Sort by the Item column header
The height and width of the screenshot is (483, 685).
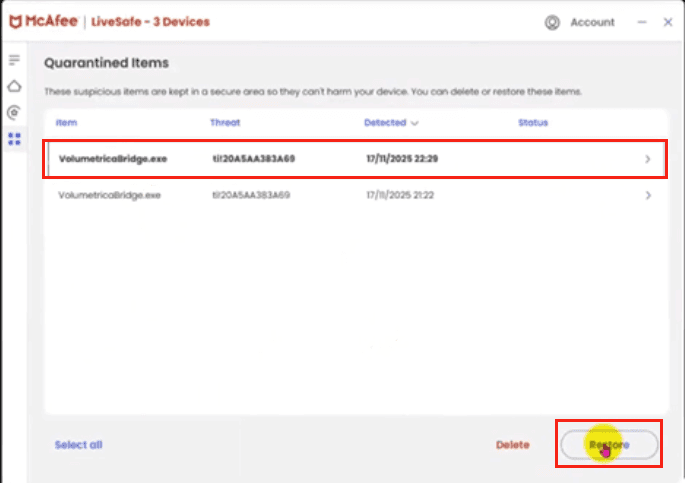tap(66, 123)
